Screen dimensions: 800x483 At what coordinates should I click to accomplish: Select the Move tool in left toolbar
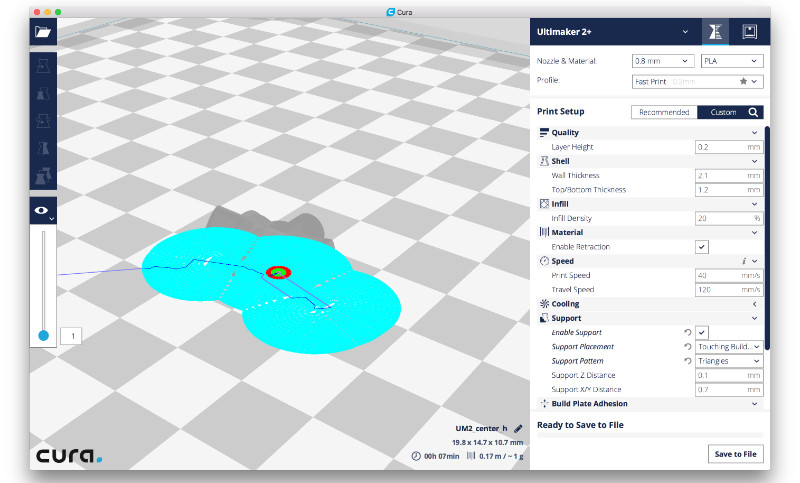coord(43,66)
